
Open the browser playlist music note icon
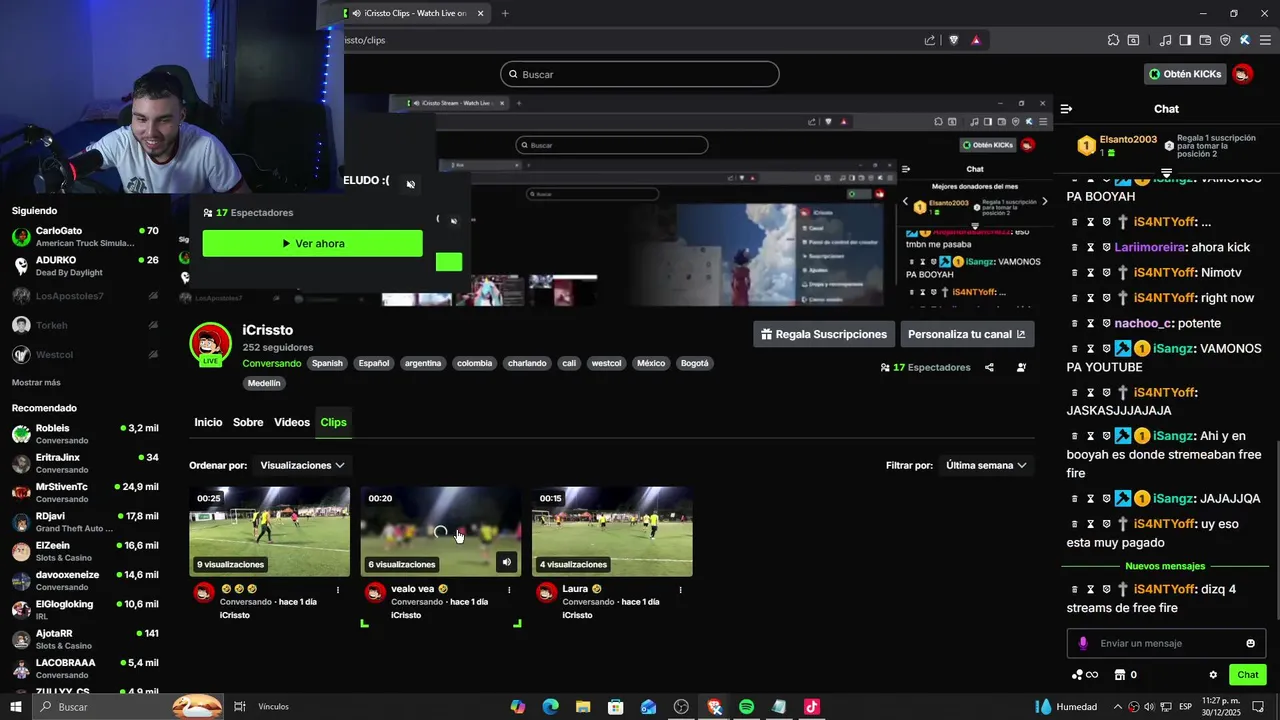click(1165, 40)
